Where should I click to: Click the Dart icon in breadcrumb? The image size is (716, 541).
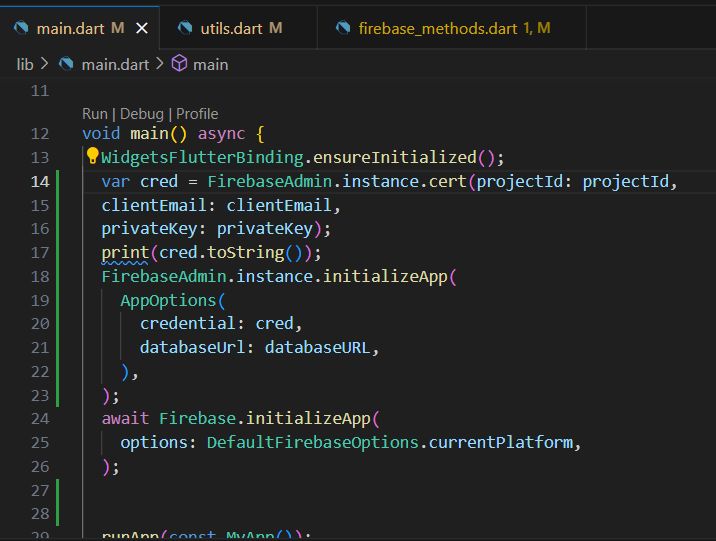[x=66, y=63]
